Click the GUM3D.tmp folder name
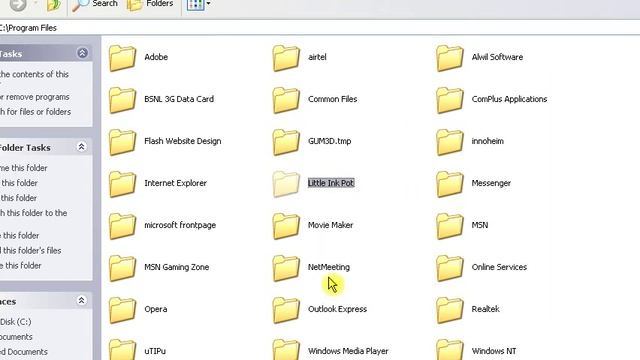The image size is (640, 360). 329,141
